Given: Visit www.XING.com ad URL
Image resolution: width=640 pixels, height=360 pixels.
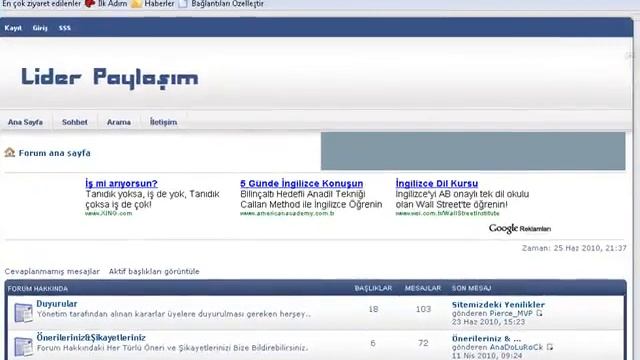Looking at the screenshot, I should point(109,213).
